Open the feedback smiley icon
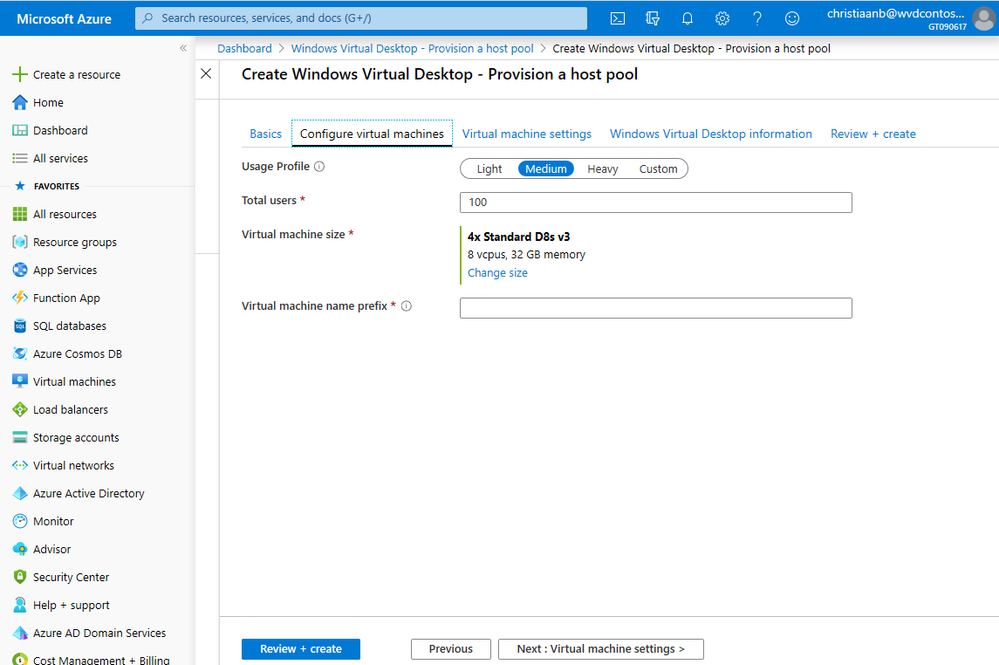Screen dimensions: 999x665 (x=792, y=18)
